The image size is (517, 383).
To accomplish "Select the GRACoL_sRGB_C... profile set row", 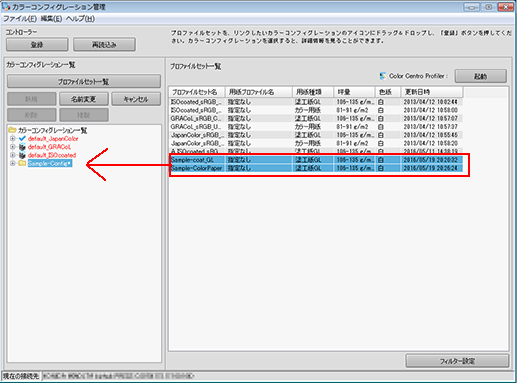I will point(316,118).
